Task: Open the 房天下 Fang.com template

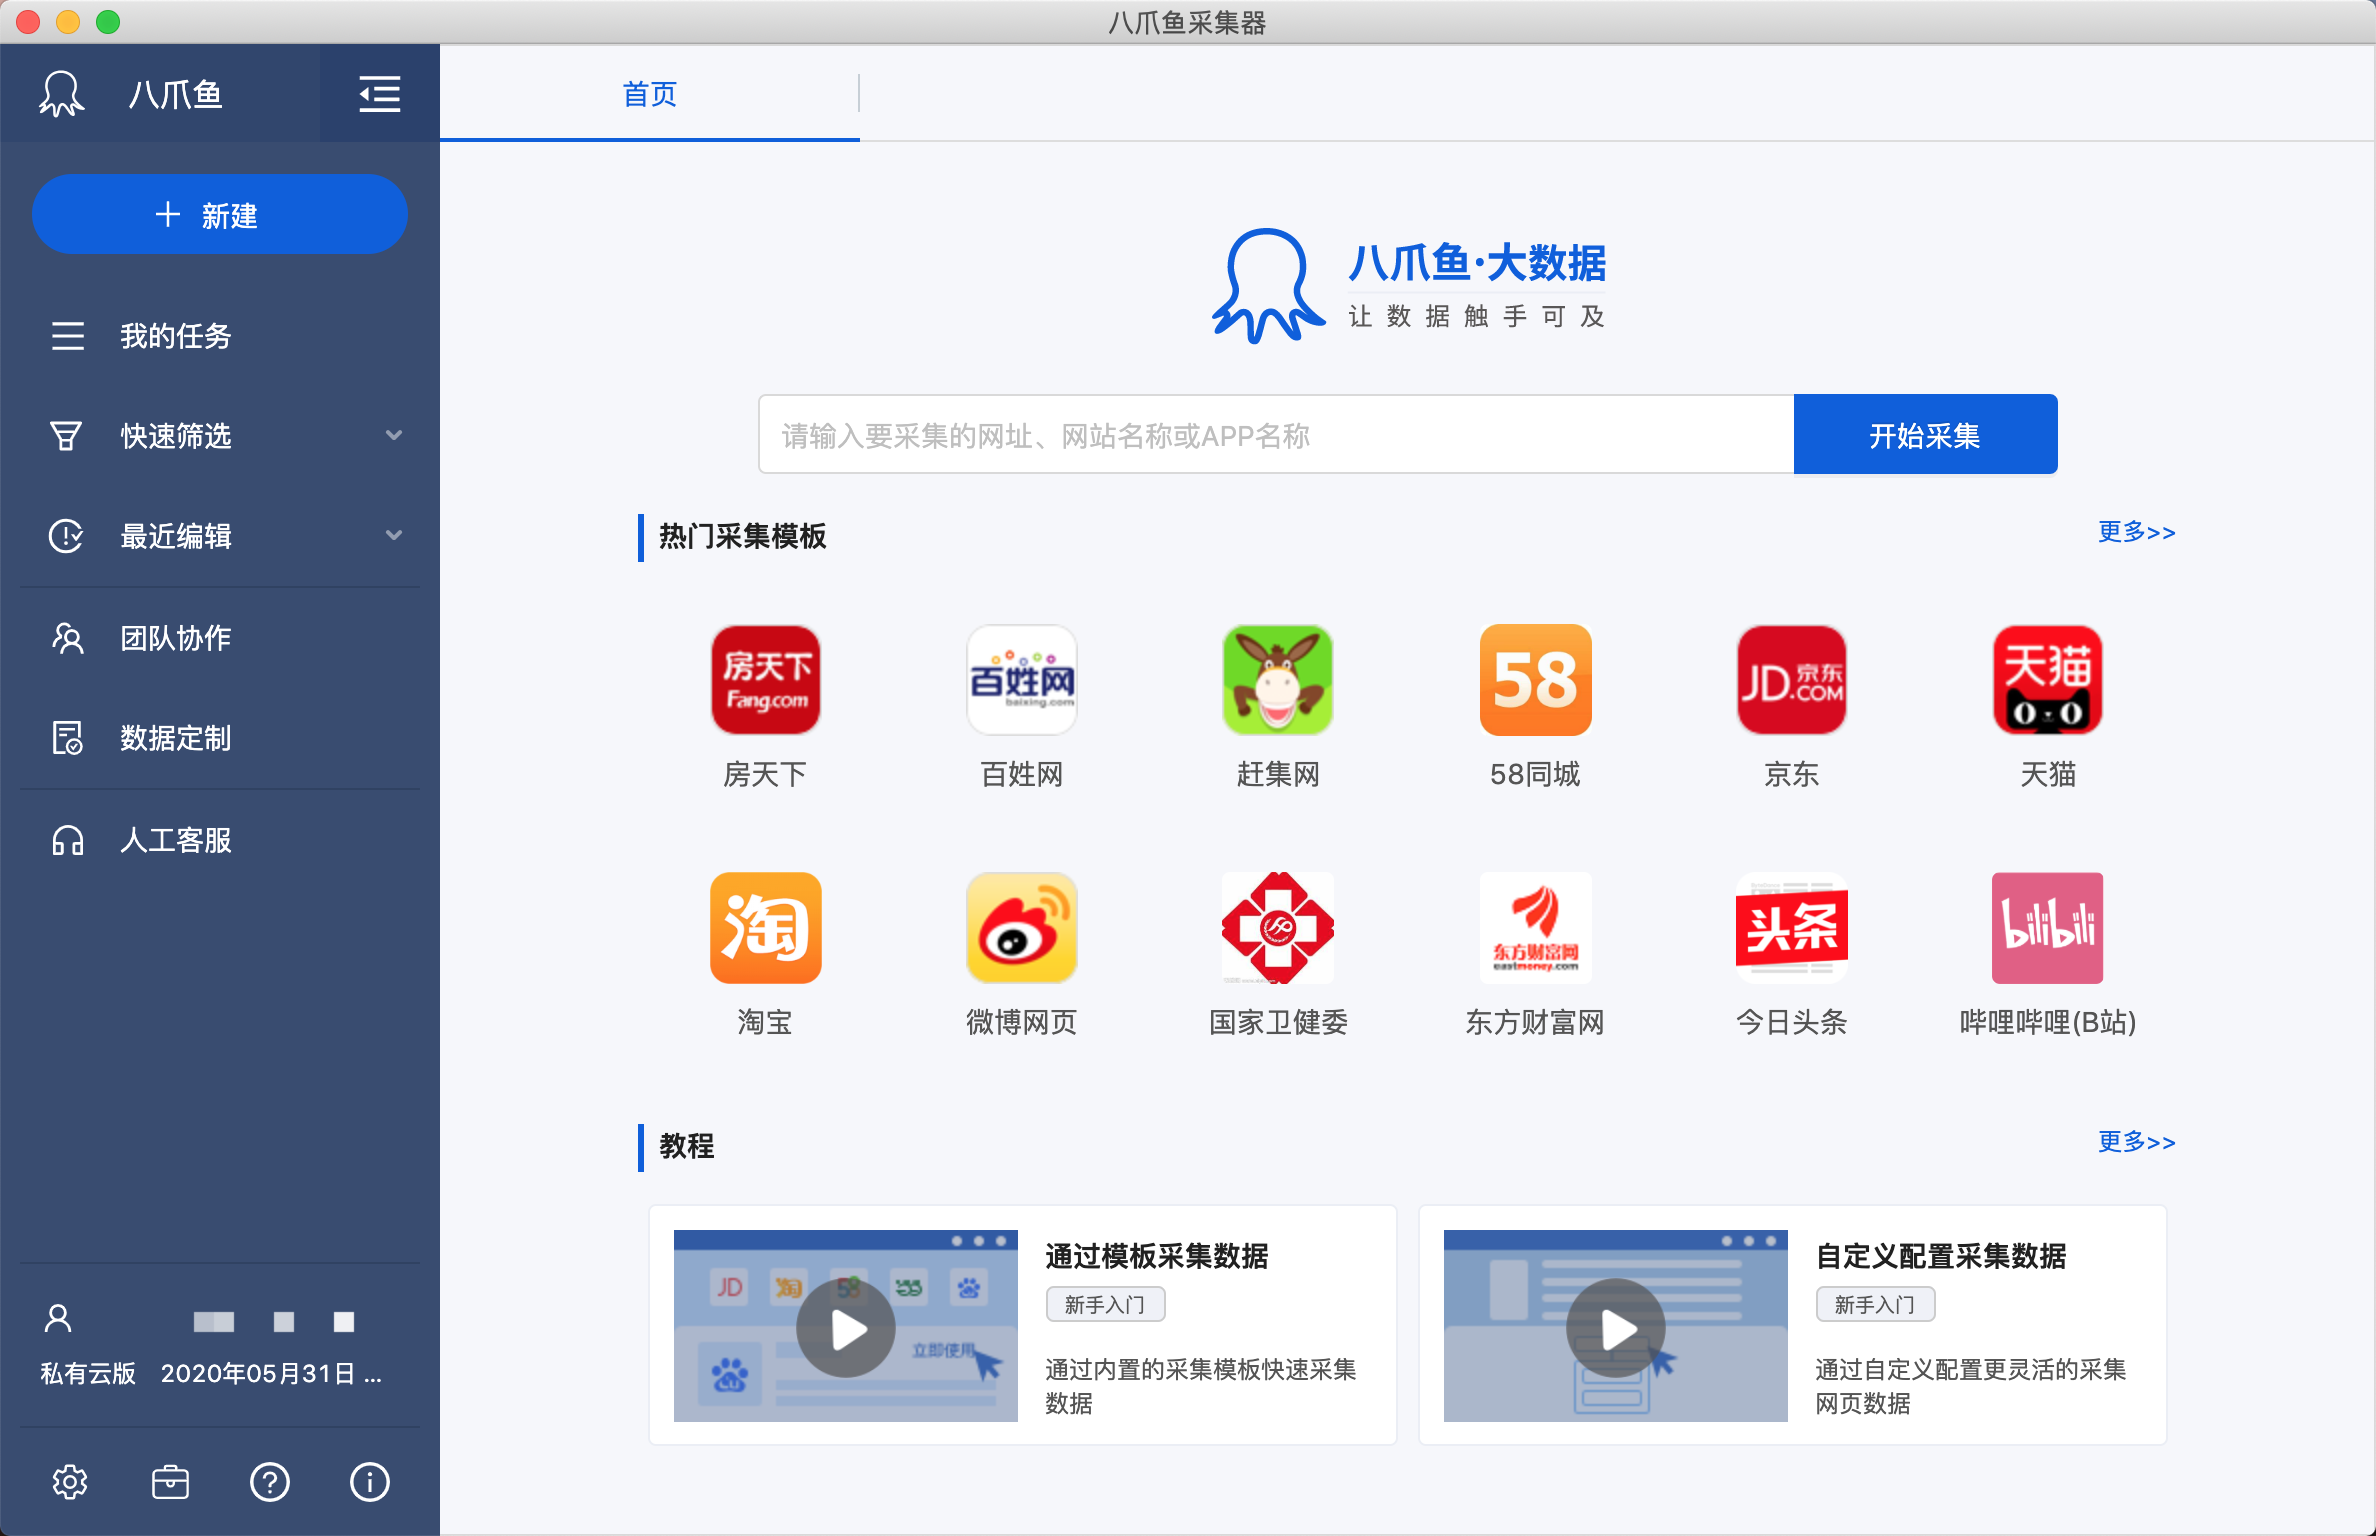Action: [765, 680]
